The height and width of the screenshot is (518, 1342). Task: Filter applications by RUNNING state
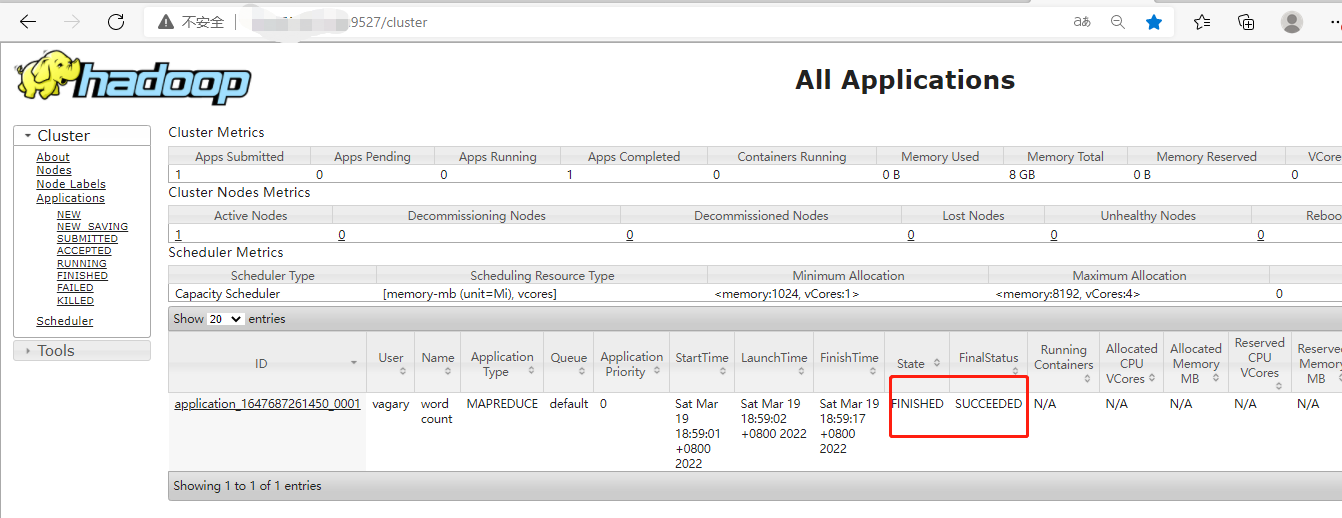pyautogui.click(x=82, y=264)
